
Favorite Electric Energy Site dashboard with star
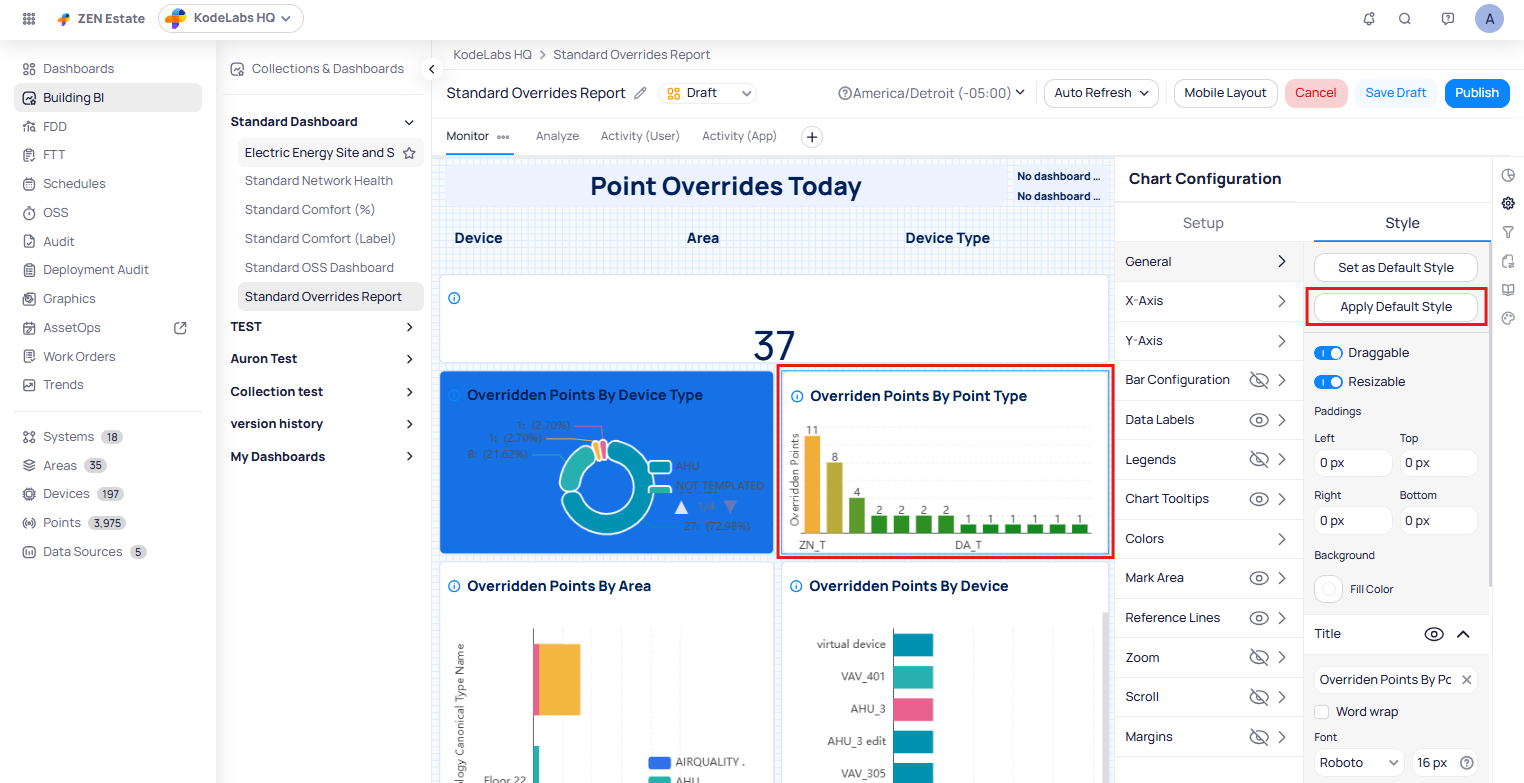(x=409, y=153)
